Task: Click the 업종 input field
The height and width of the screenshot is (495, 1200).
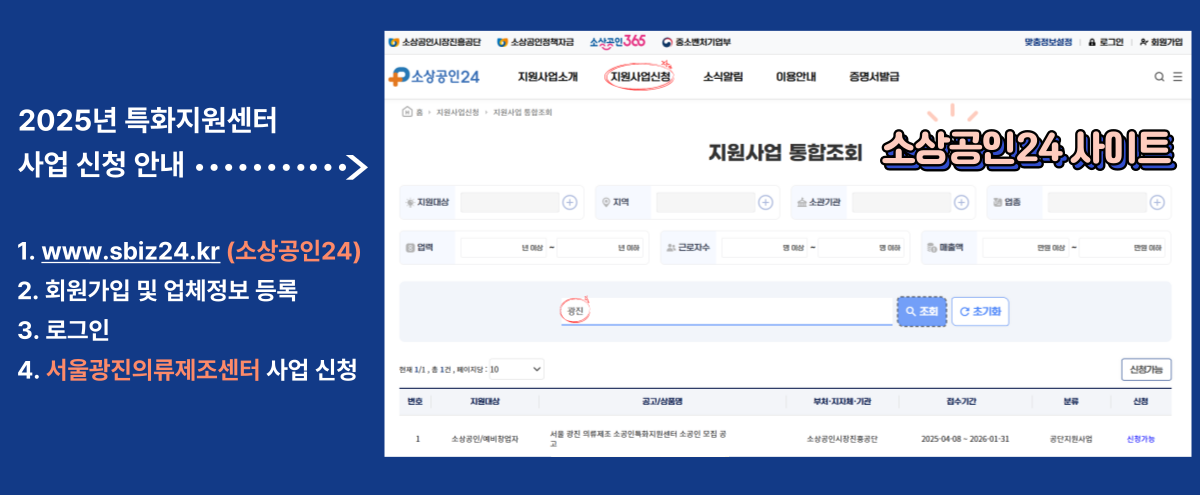Action: (x=1096, y=202)
